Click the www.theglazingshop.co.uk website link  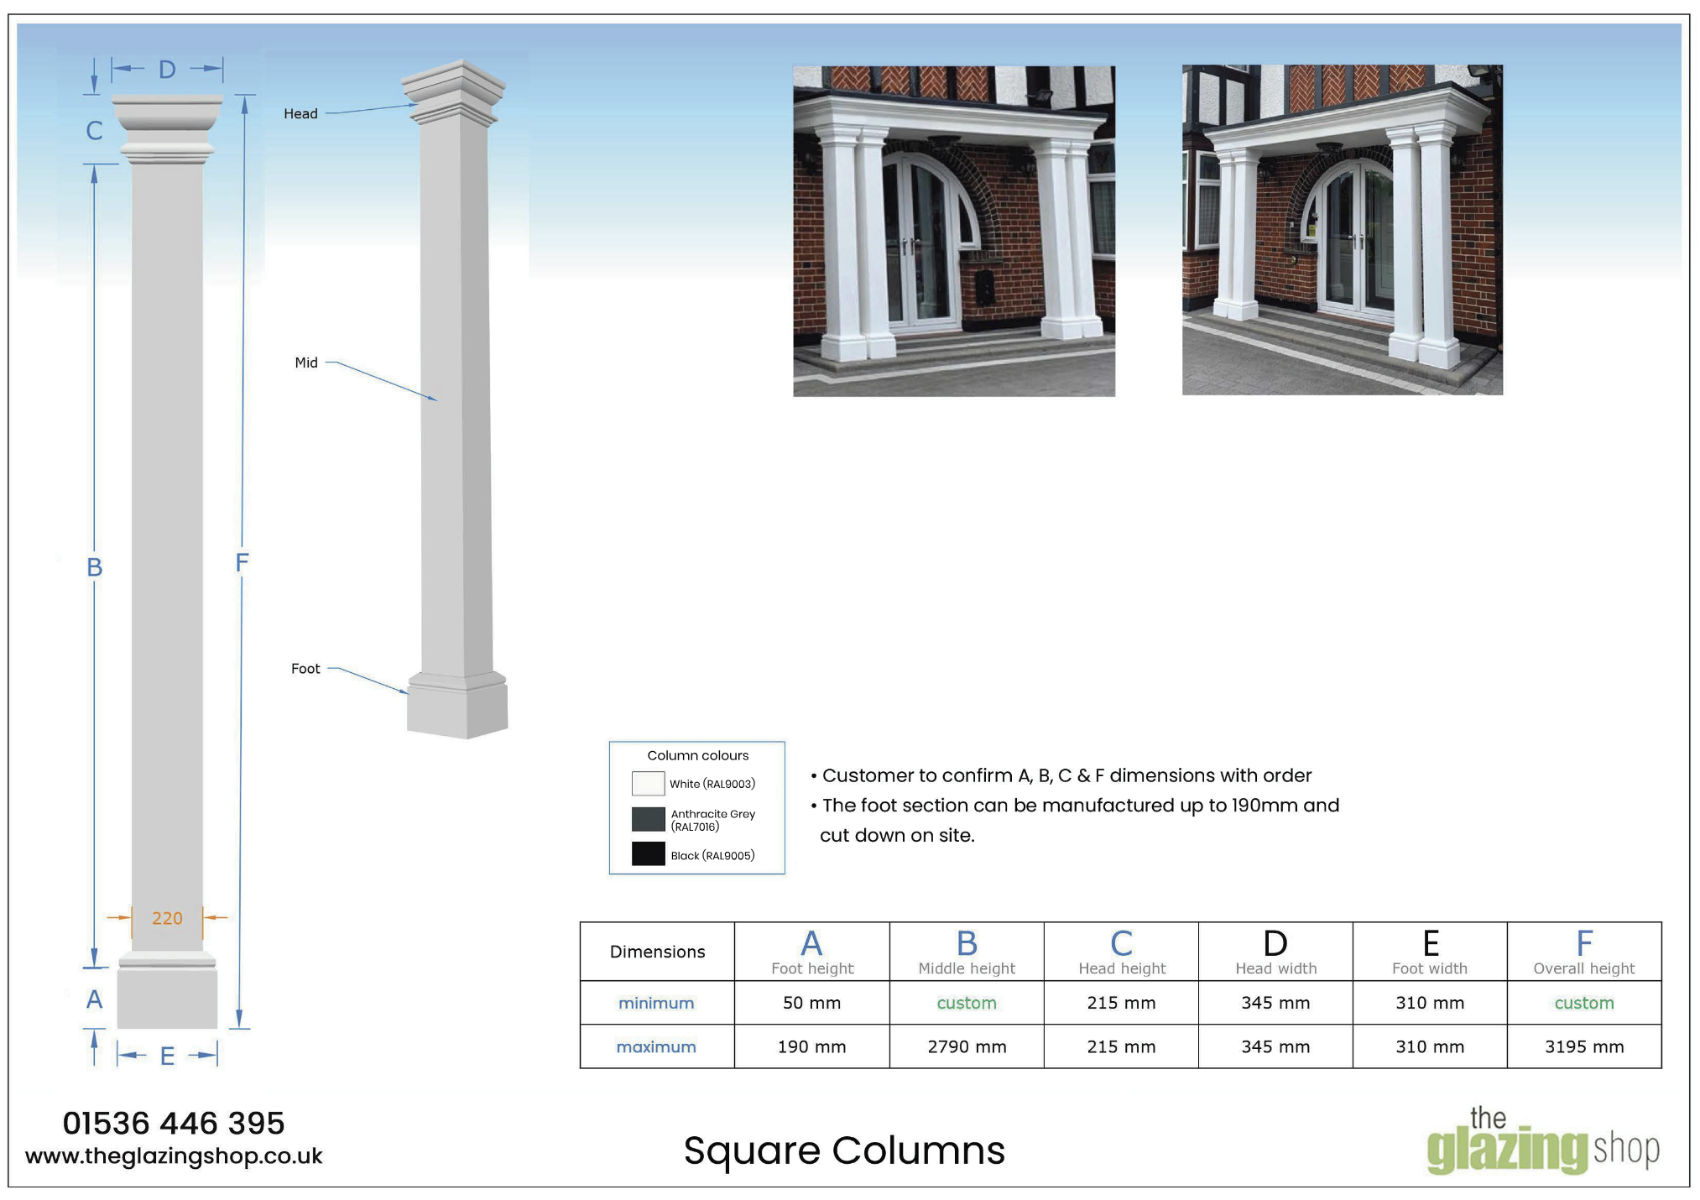pyautogui.click(x=174, y=1156)
